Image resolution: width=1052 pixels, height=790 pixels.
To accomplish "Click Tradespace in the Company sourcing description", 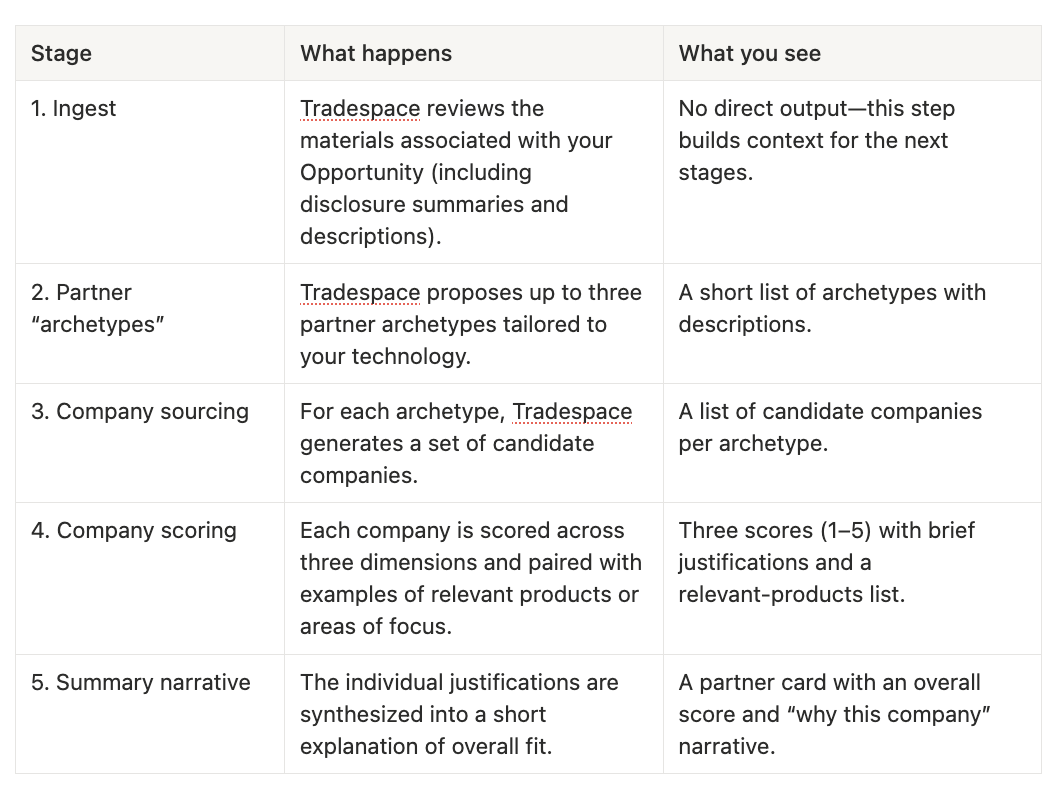I will click(x=572, y=411).
